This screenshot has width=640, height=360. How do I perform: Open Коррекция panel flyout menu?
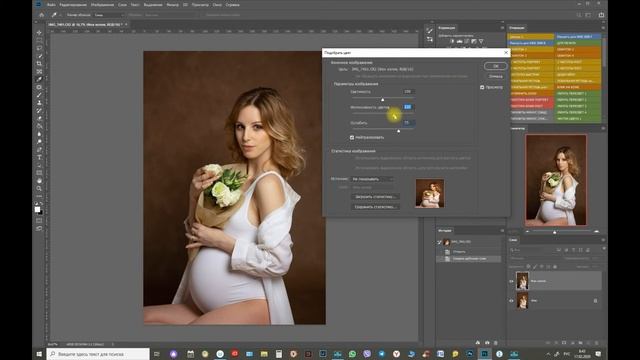pyautogui.click(x=502, y=28)
